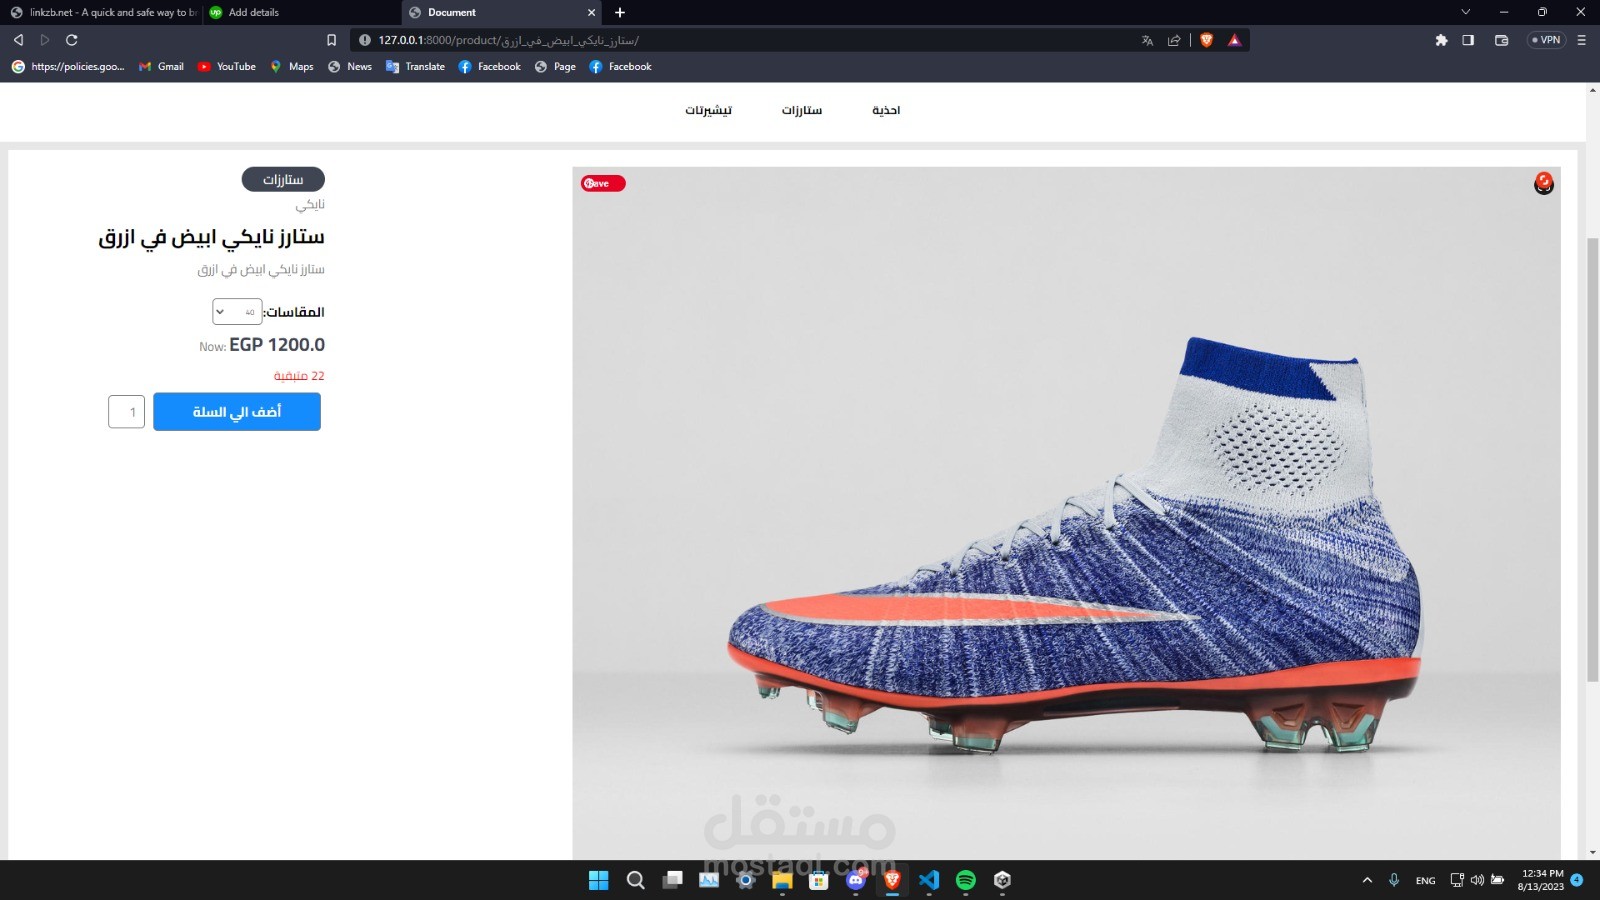This screenshot has width=1600, height=900.
Task: Click the football boot product image
Action: click(x=1066, y=513)
